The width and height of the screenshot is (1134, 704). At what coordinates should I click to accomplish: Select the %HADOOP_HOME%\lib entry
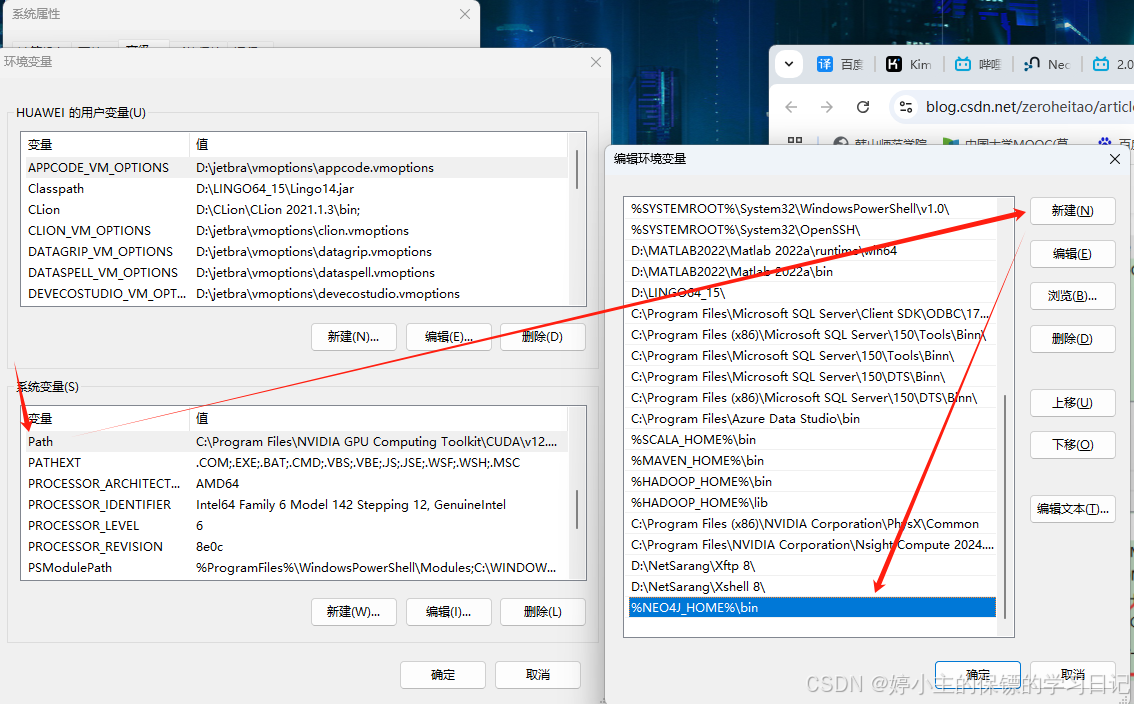(812, 502)
